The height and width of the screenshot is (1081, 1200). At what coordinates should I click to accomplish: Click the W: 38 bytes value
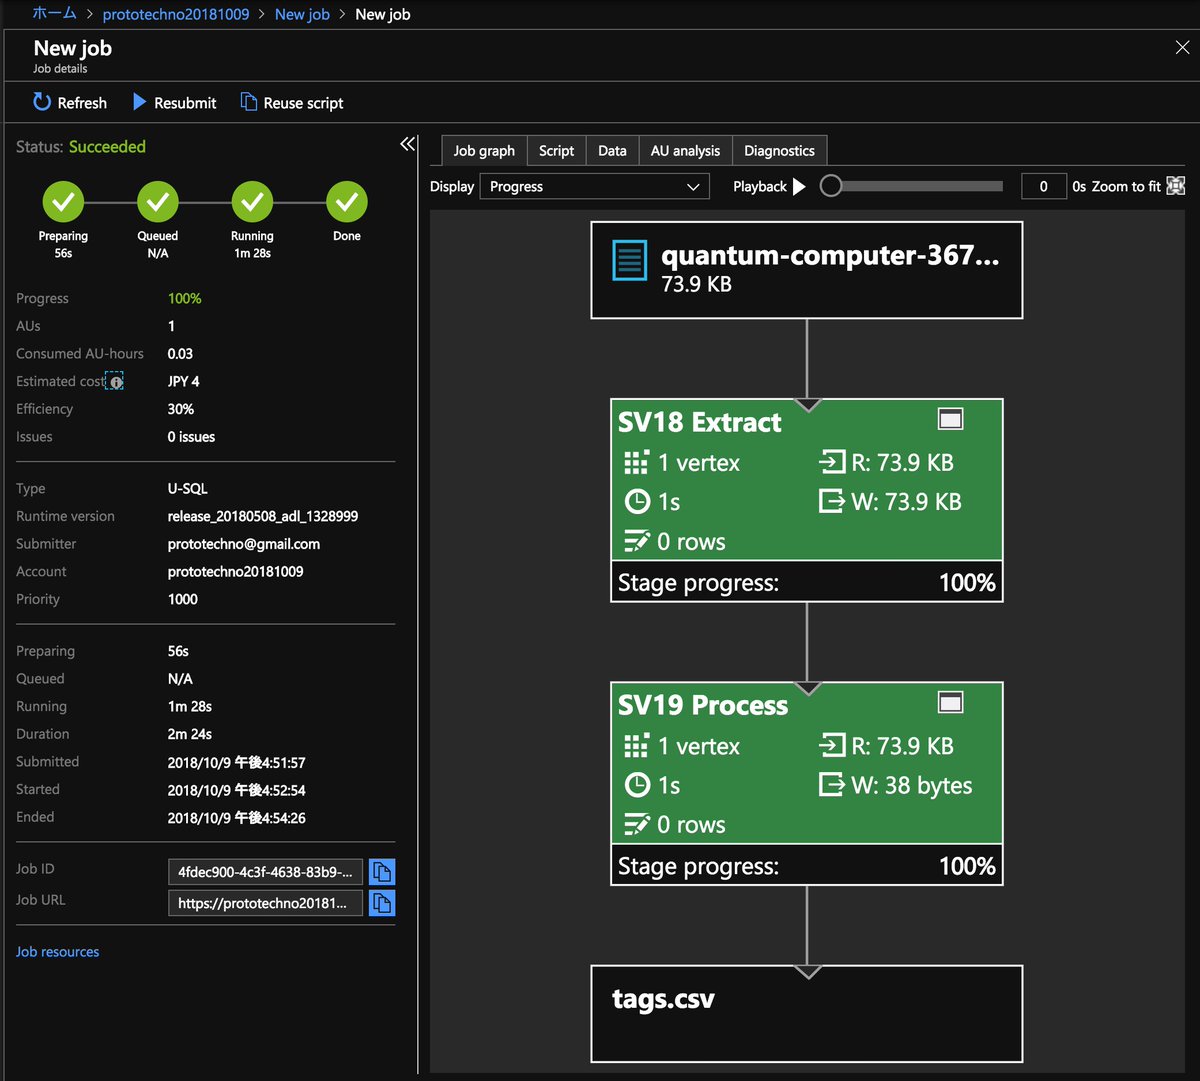point(912,786)
